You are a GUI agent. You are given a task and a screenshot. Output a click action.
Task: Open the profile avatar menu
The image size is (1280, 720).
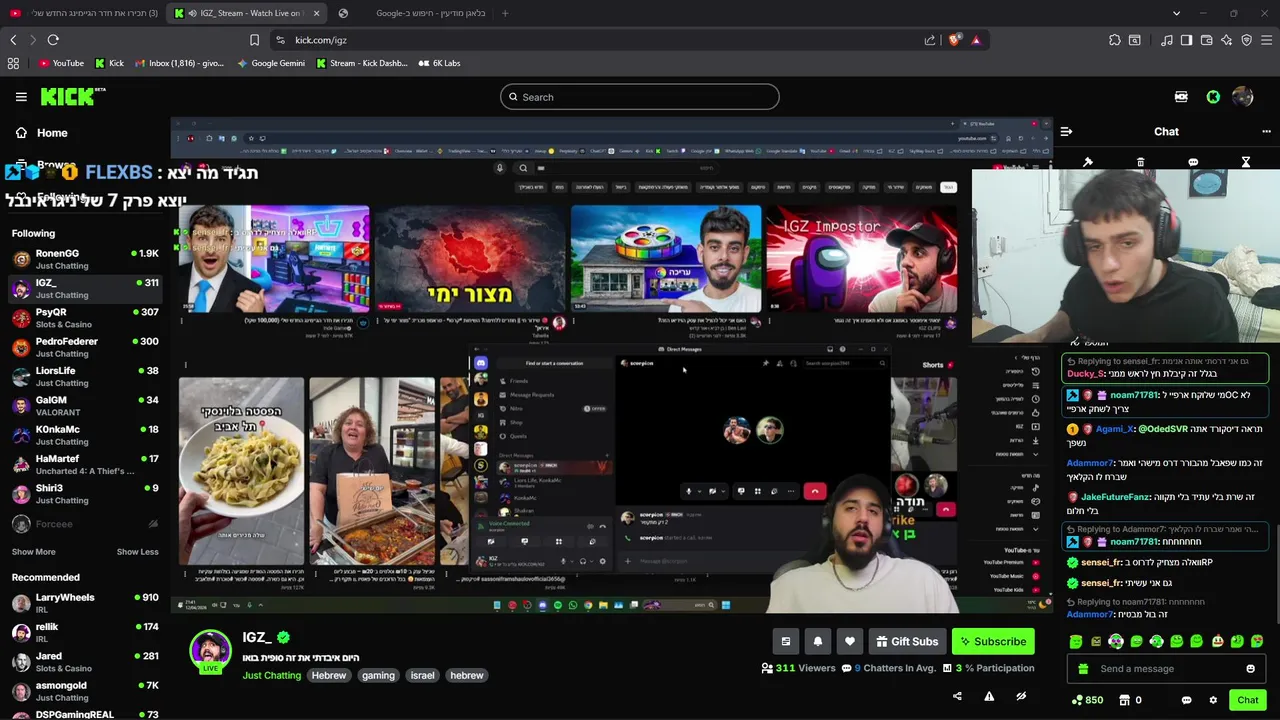tap(1243, 97)
